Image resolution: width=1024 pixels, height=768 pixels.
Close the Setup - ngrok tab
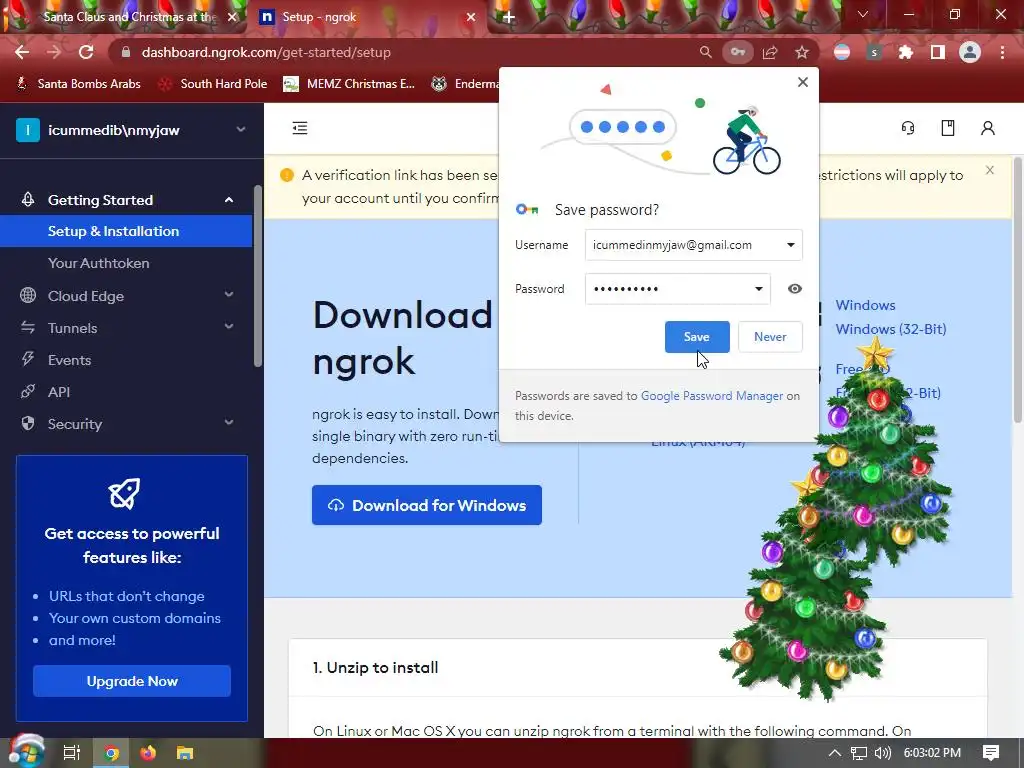471,18
